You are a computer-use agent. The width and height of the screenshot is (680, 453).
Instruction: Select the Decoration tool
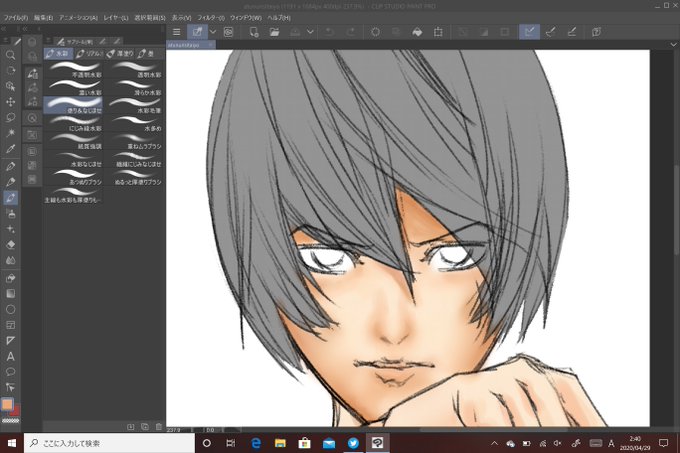tap(10, 229)
